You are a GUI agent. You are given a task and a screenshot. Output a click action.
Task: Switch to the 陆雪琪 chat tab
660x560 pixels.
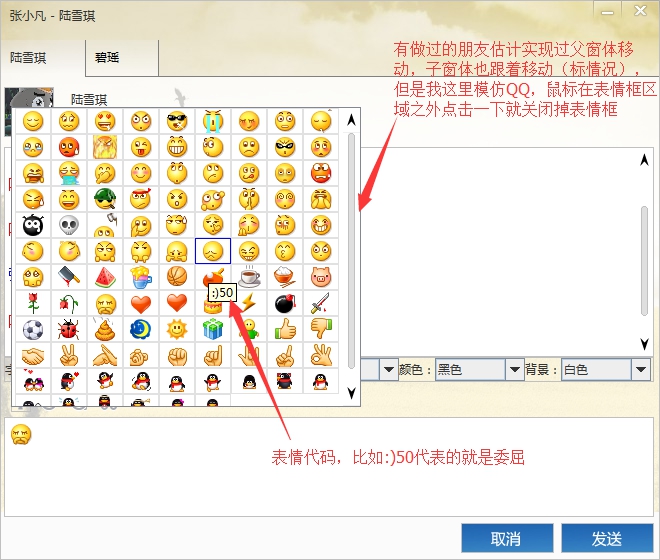coord(43,58)
